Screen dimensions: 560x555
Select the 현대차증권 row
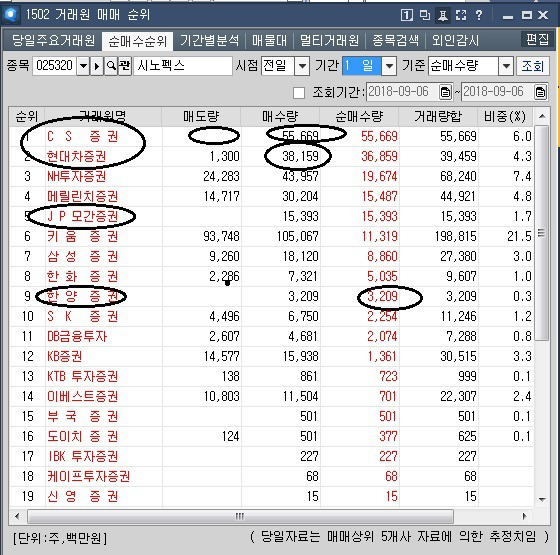coord(271,156)
